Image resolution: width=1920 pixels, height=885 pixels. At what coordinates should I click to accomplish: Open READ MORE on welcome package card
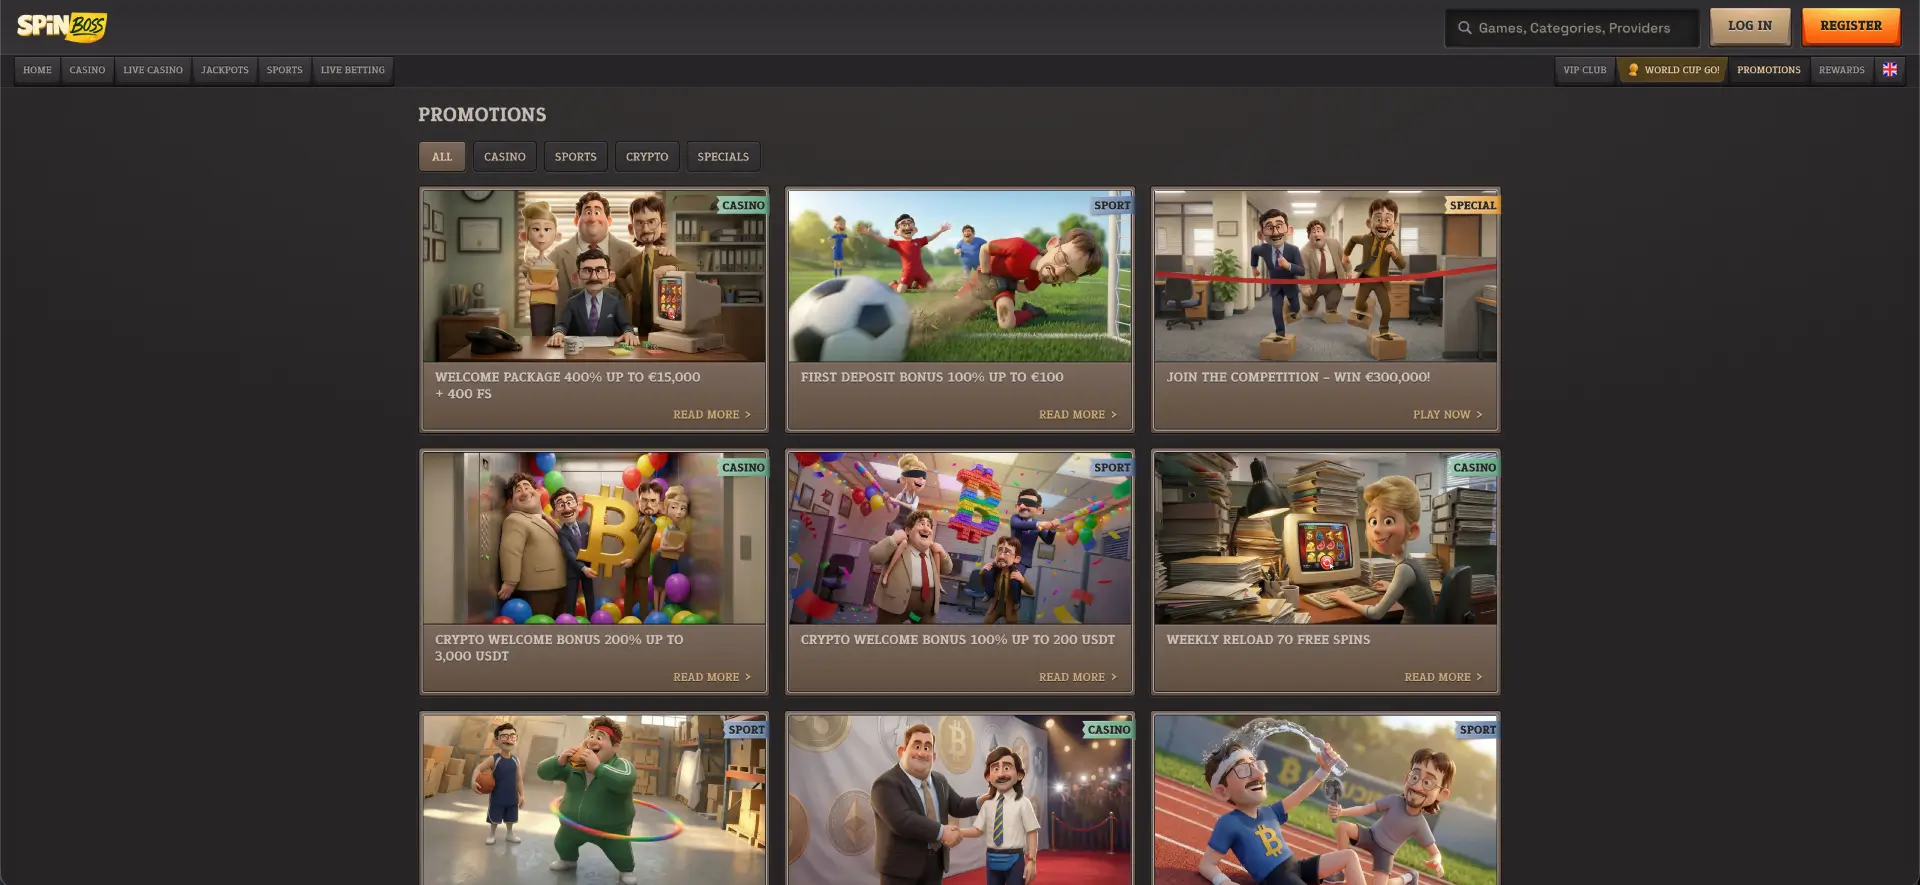(711, 415)
